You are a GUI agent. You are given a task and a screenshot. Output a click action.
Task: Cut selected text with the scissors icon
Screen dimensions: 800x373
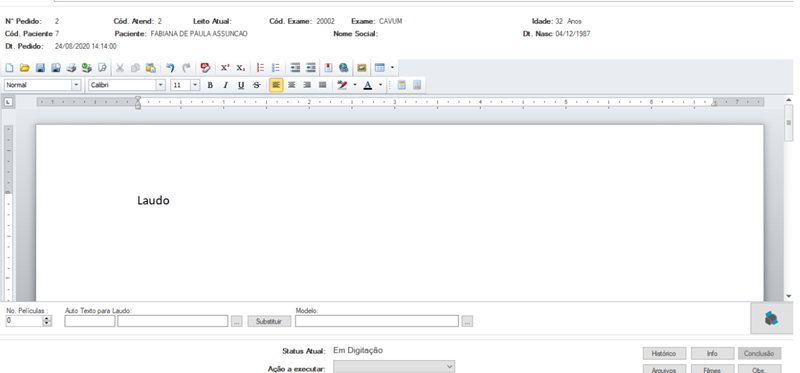[120, 67]
